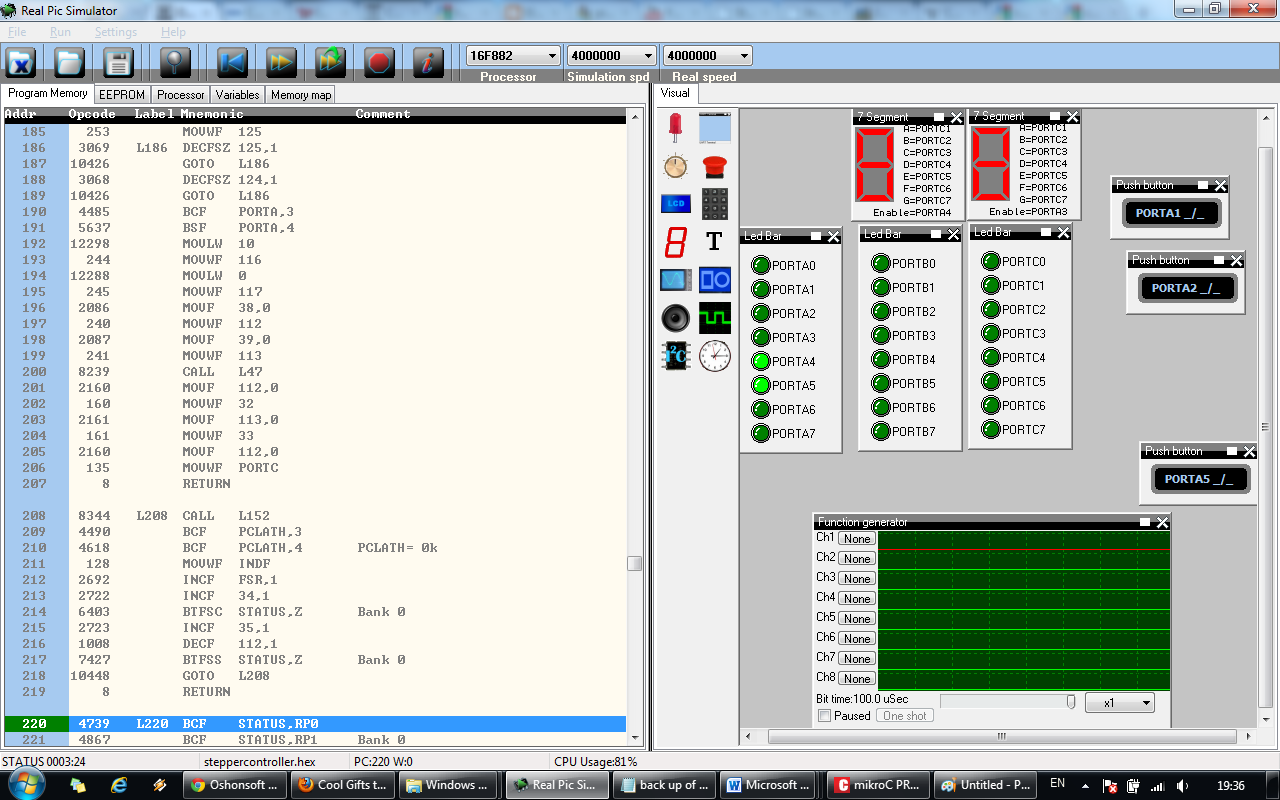Switch to the Processor tab

point(181,94)
